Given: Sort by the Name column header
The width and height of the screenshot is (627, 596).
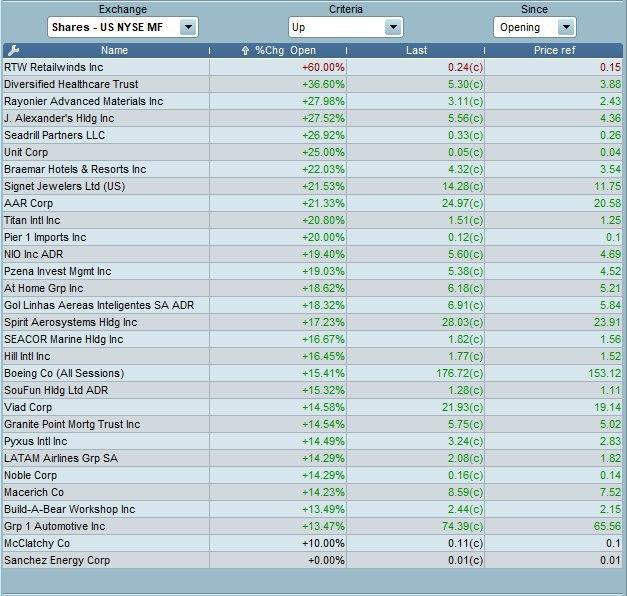Looking at the screenshot, I should 114,50.
